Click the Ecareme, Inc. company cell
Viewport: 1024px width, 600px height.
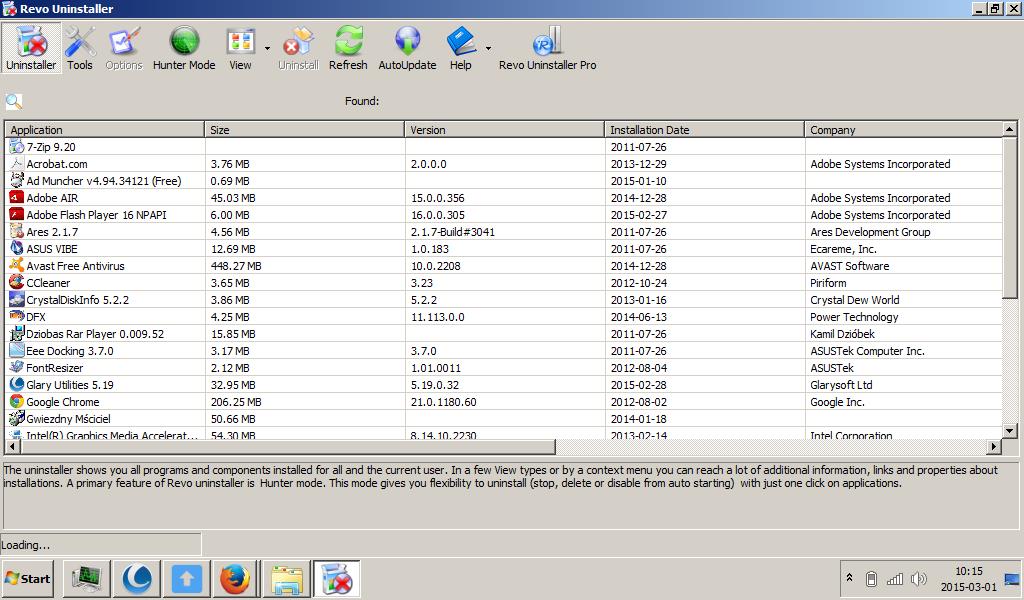click(x=843, y=249)
